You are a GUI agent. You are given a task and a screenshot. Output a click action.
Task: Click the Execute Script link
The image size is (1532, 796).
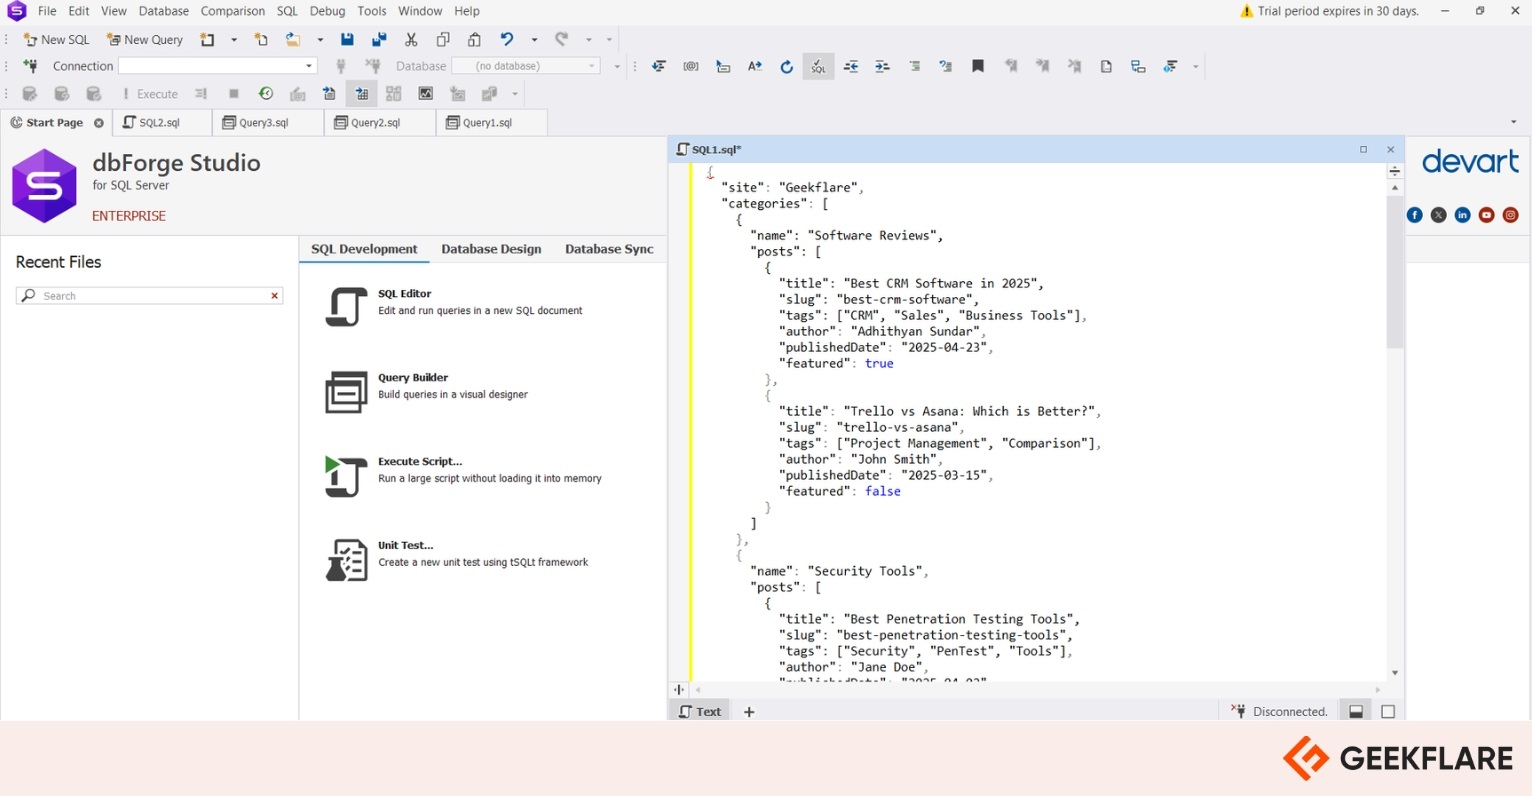click(x=420, y=462)
